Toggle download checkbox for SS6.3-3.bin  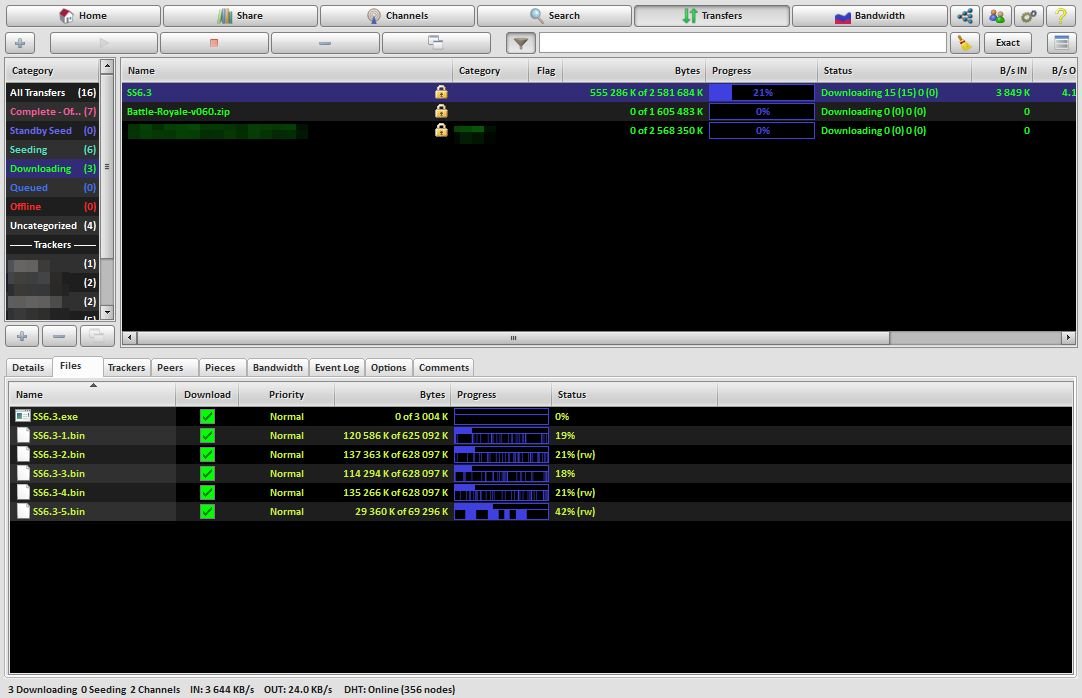(x=207, y=474)
